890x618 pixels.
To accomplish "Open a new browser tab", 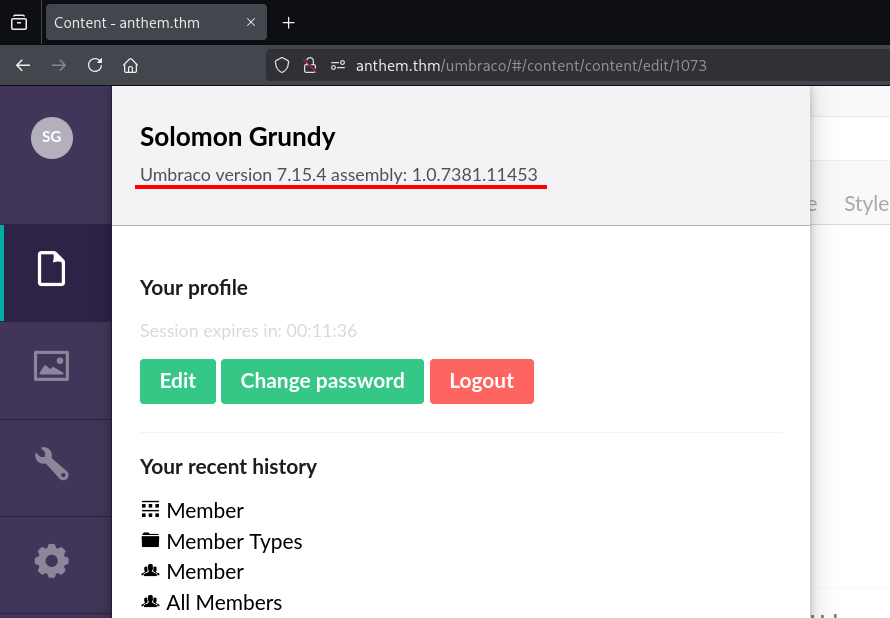I will point(289,22).
